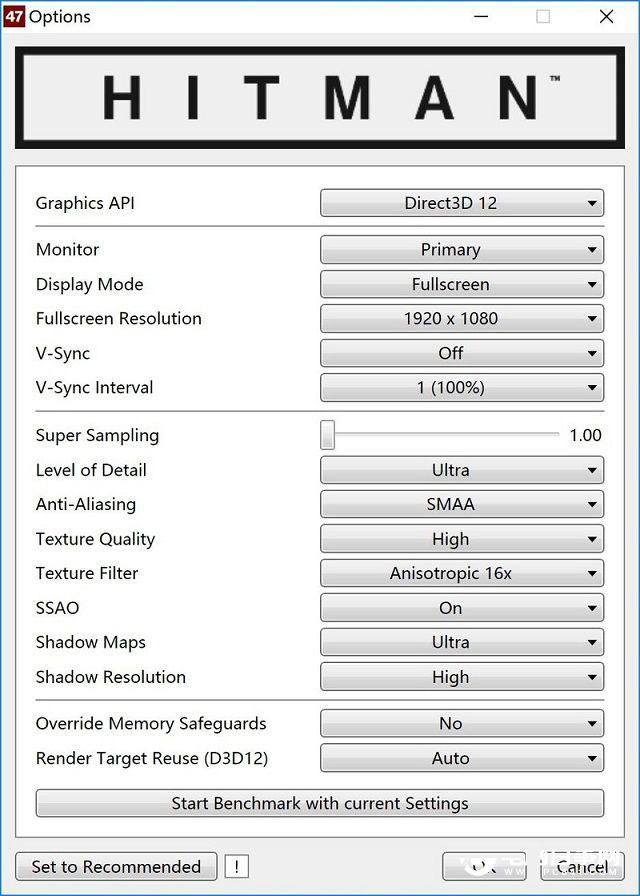640x896 pixels.
Task: Open the V-Sync Interval dropdown
Action: tap(462, 387)
